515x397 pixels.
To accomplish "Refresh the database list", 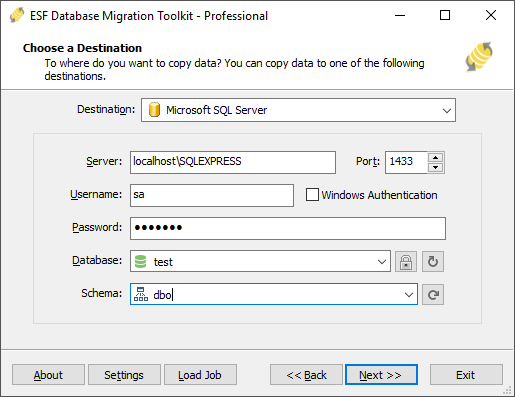I will (433, 262).
